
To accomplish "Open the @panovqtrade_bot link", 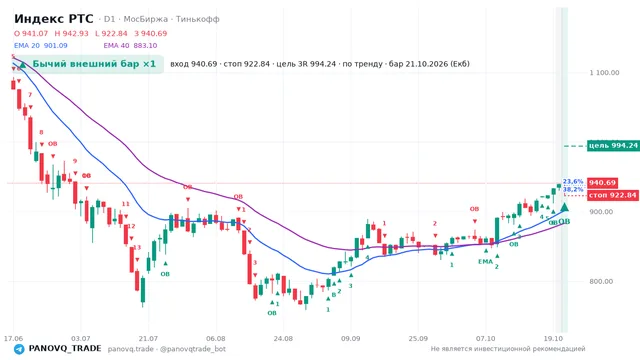I will (193, 349).
